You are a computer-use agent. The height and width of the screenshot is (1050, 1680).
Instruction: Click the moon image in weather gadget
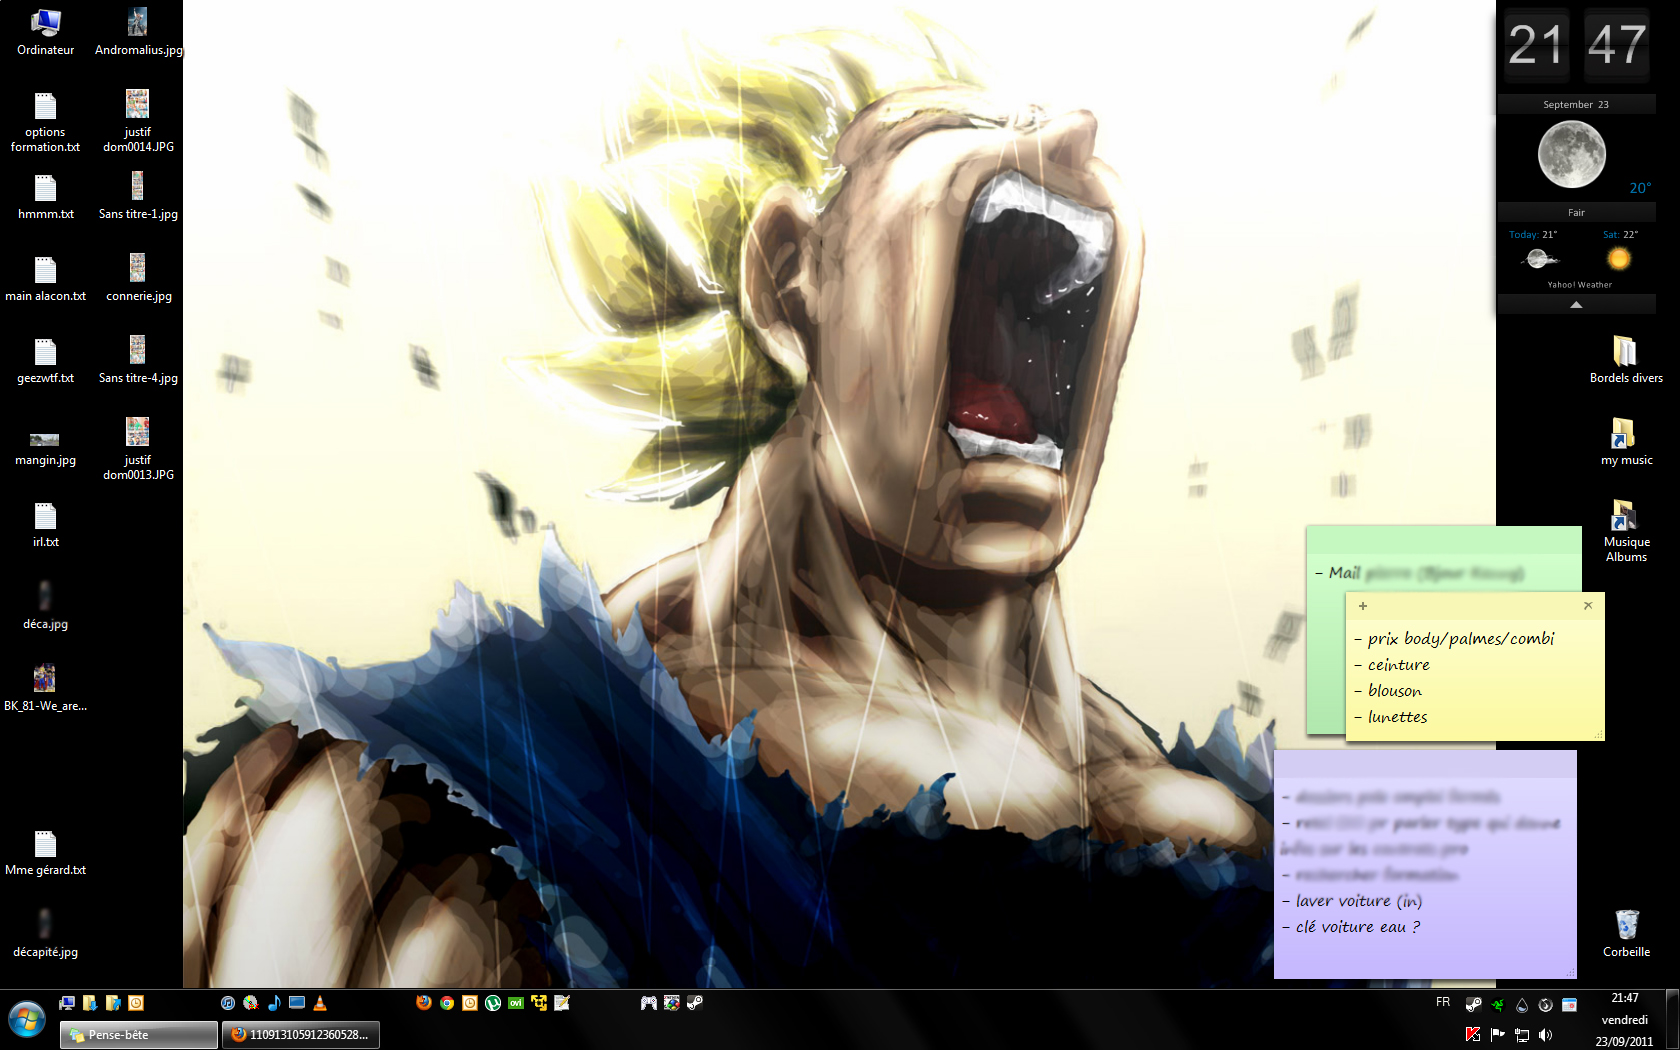point(1572,154)
